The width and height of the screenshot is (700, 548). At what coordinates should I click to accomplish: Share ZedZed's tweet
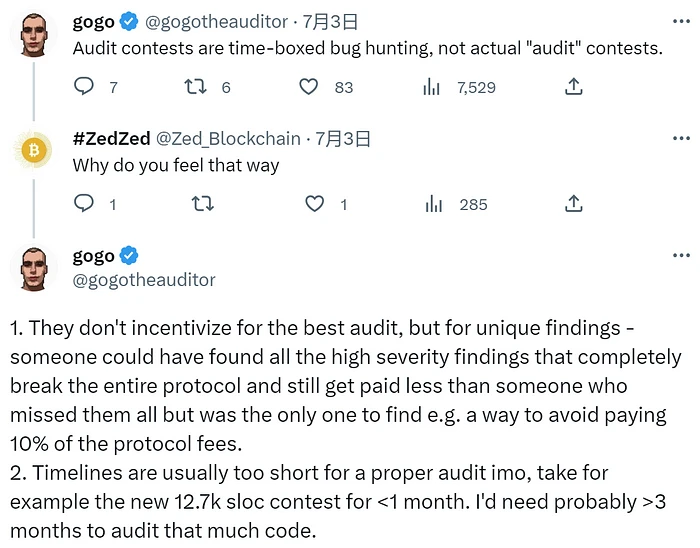coord(574,204)
